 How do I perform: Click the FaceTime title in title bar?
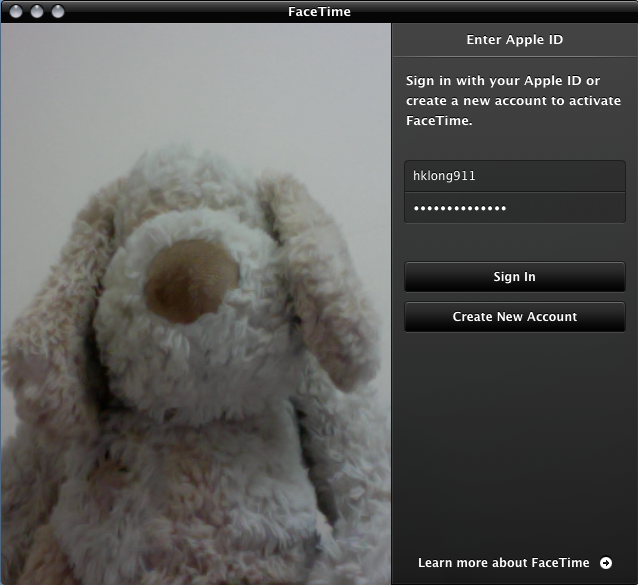[x=319, y=11]
